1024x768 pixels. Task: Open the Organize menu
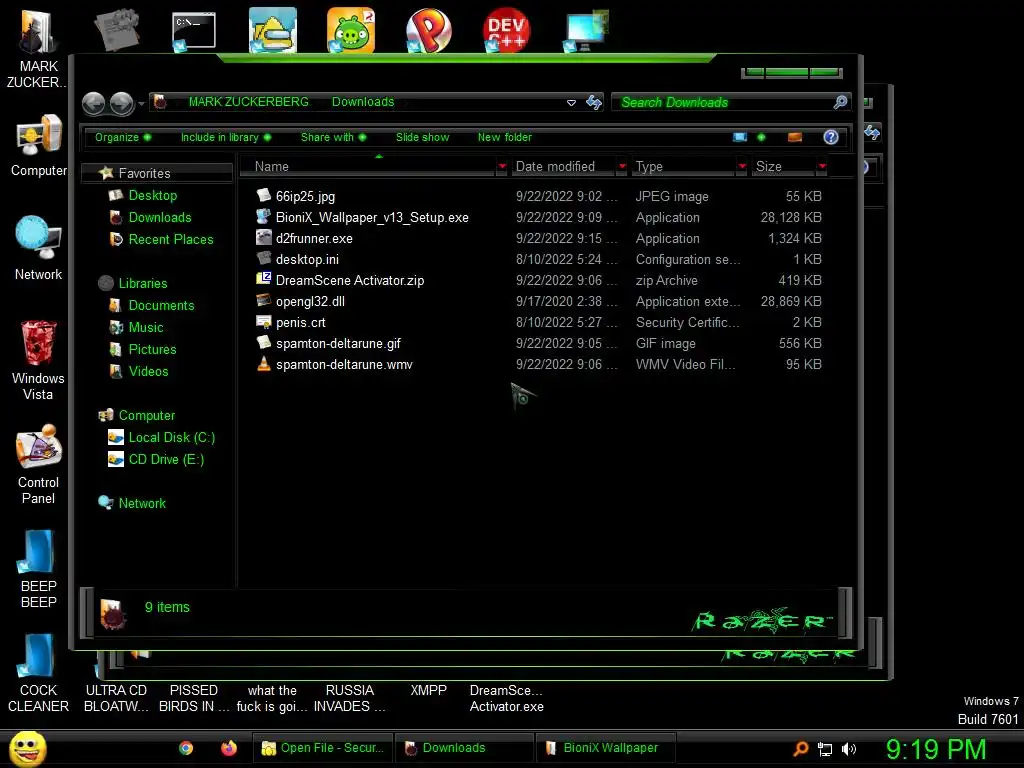123,137
